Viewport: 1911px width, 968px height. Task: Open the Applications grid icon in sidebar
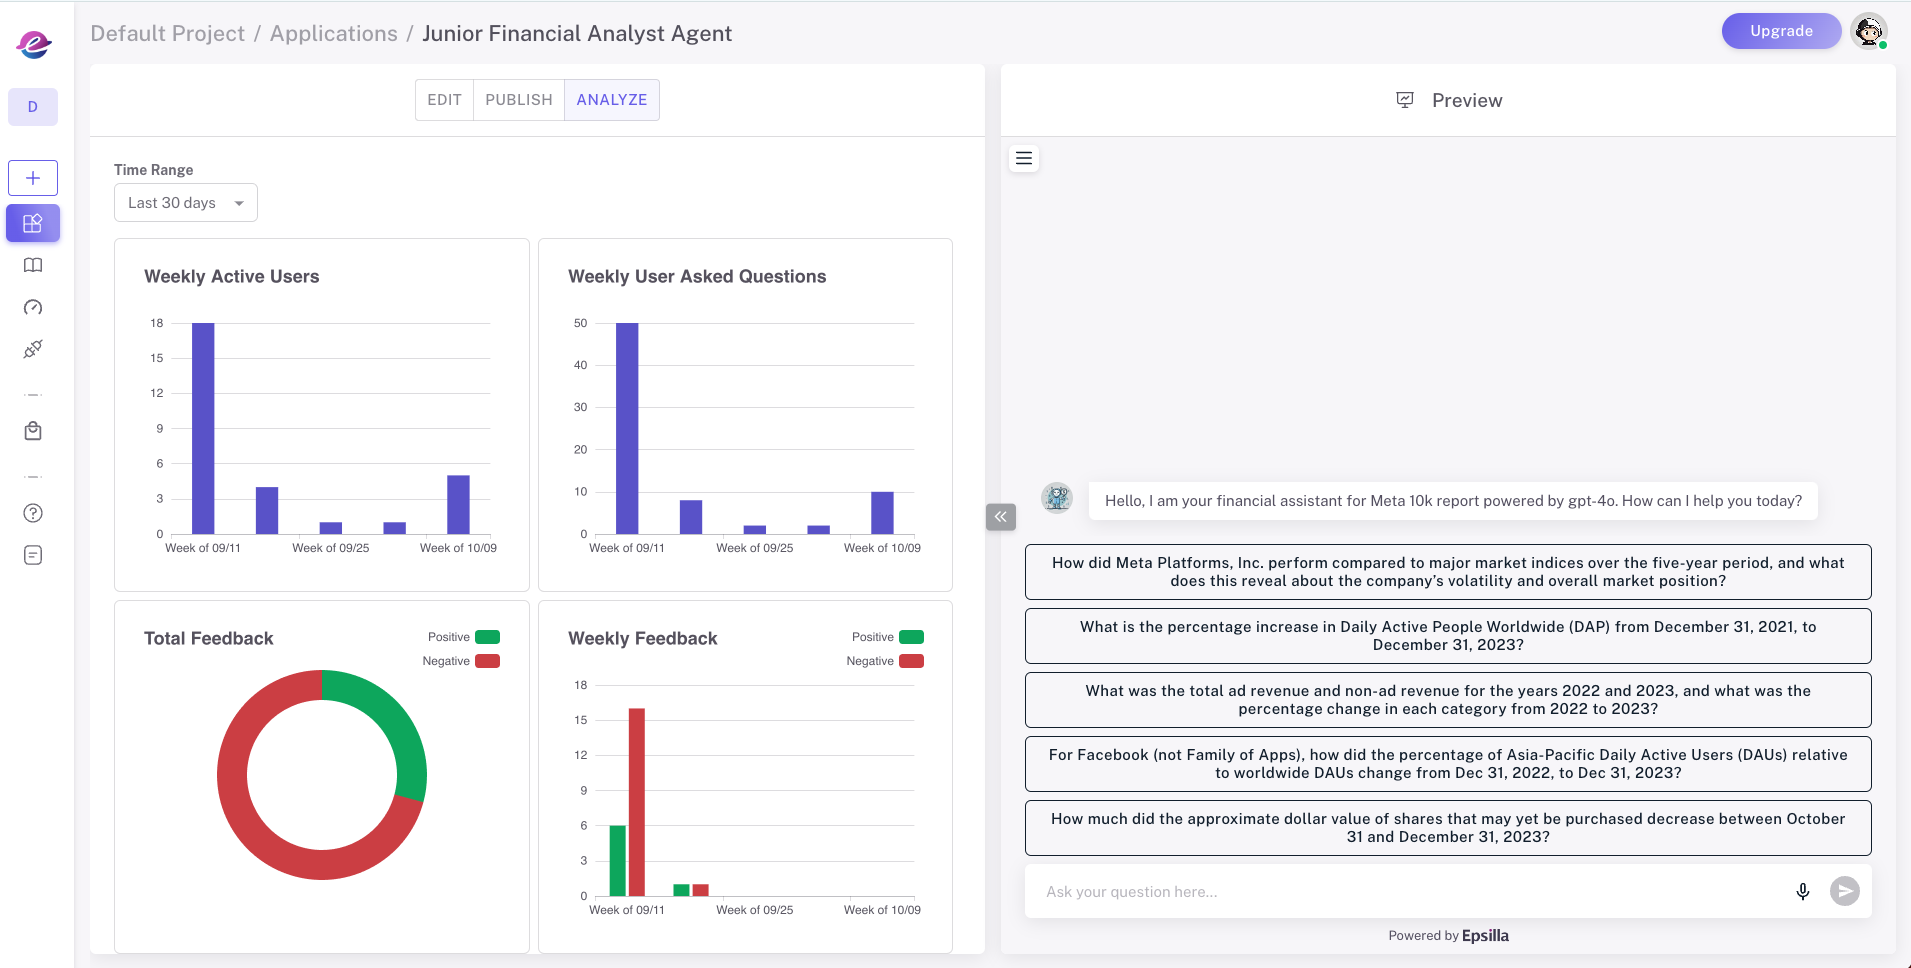pyautogui.click(x=33, y=223)
